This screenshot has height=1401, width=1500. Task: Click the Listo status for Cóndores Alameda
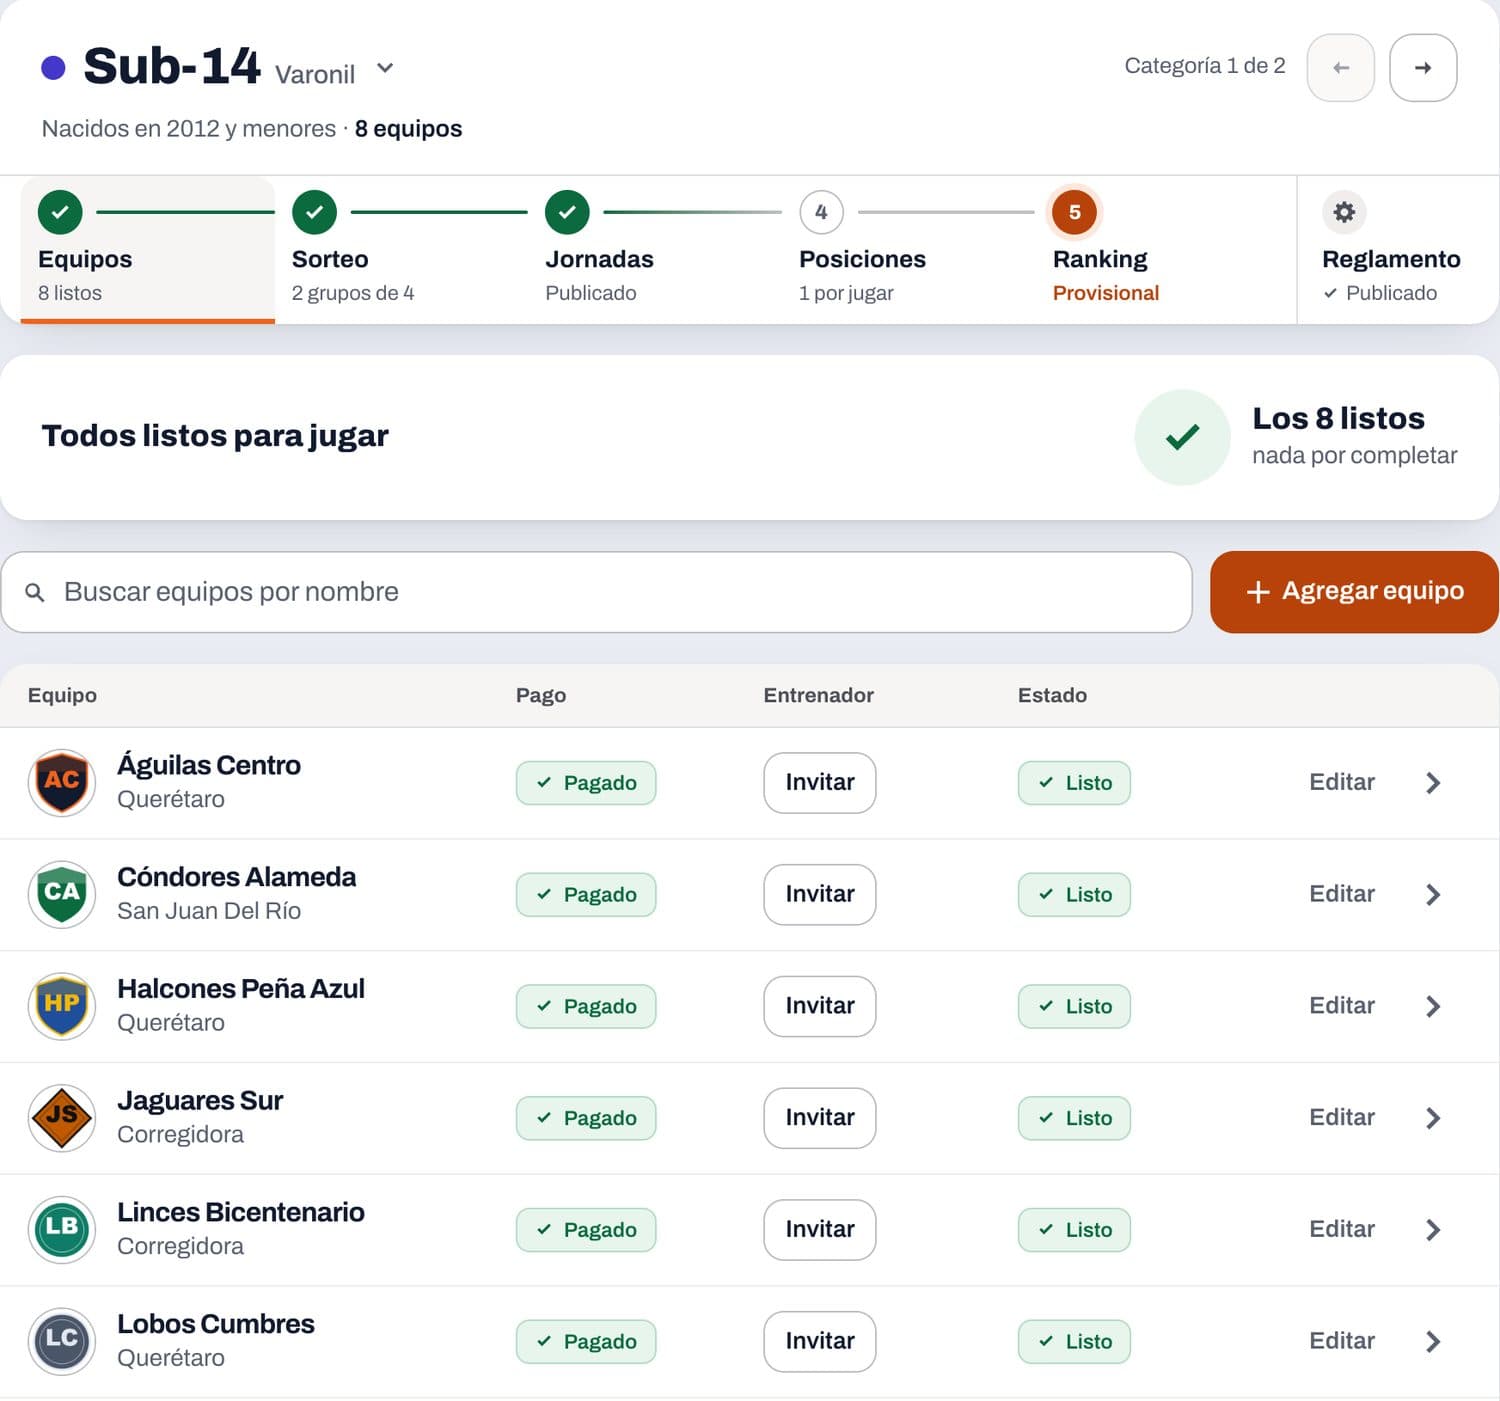1074,895
